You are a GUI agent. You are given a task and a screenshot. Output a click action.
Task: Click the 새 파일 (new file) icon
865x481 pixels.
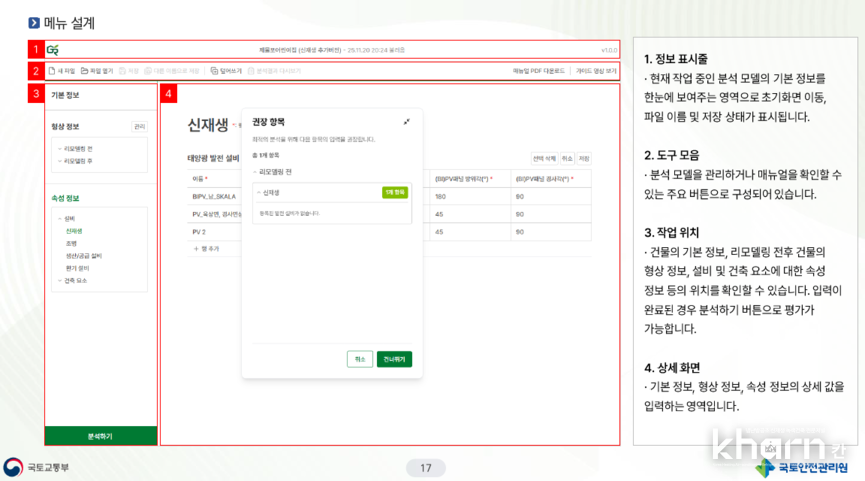point(52,71)
